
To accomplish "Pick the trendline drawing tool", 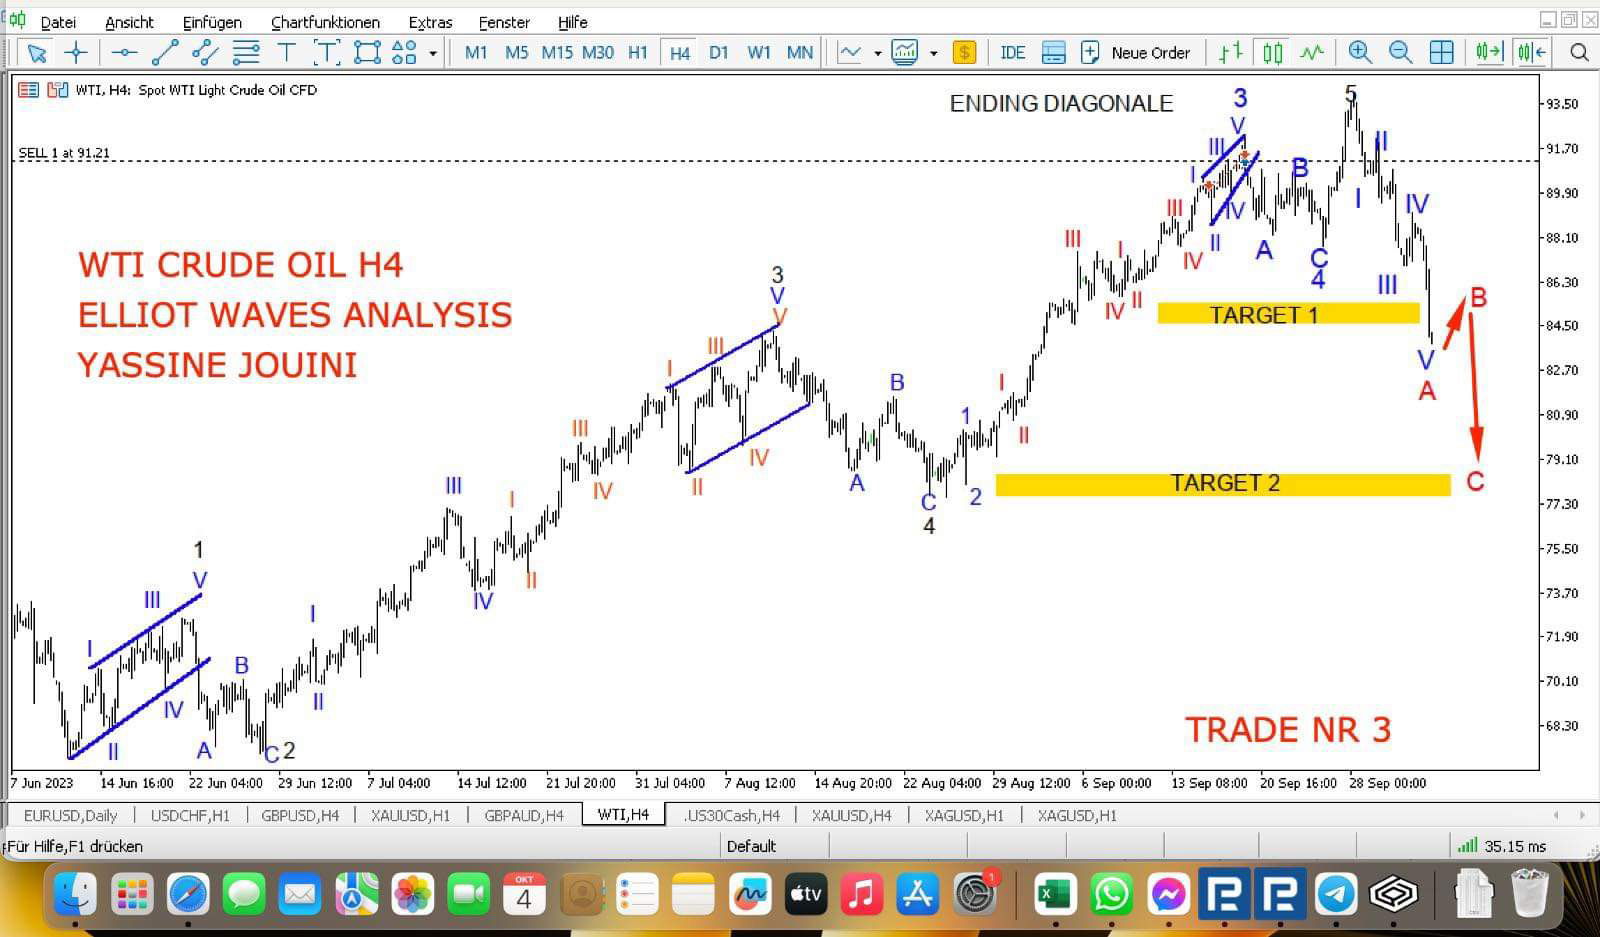I will click(165, 53).
